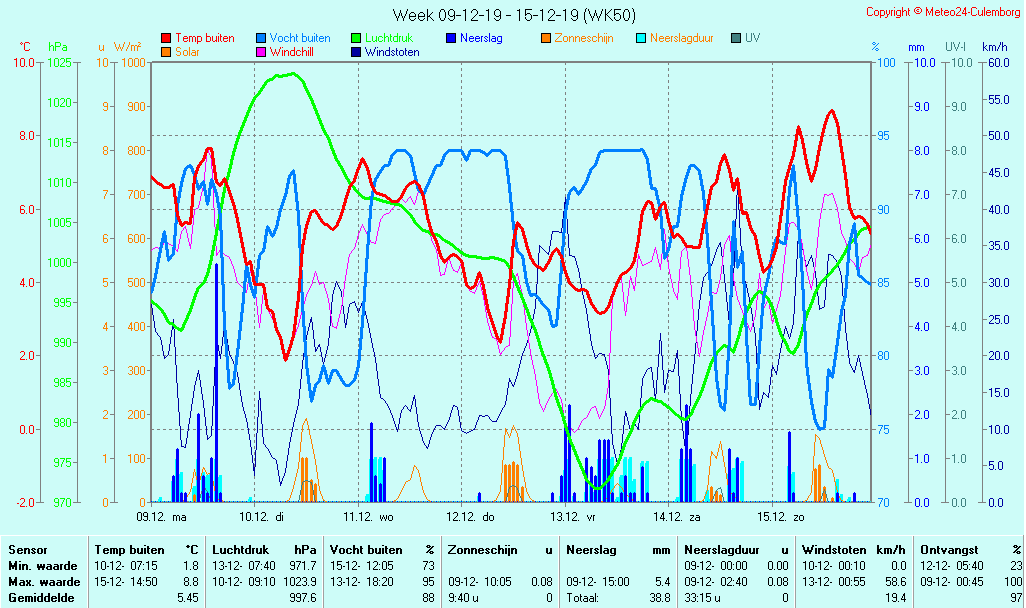Click the cyan Neerslagduur legend swatch
1026x608 pixels.
tap(641, 38)
